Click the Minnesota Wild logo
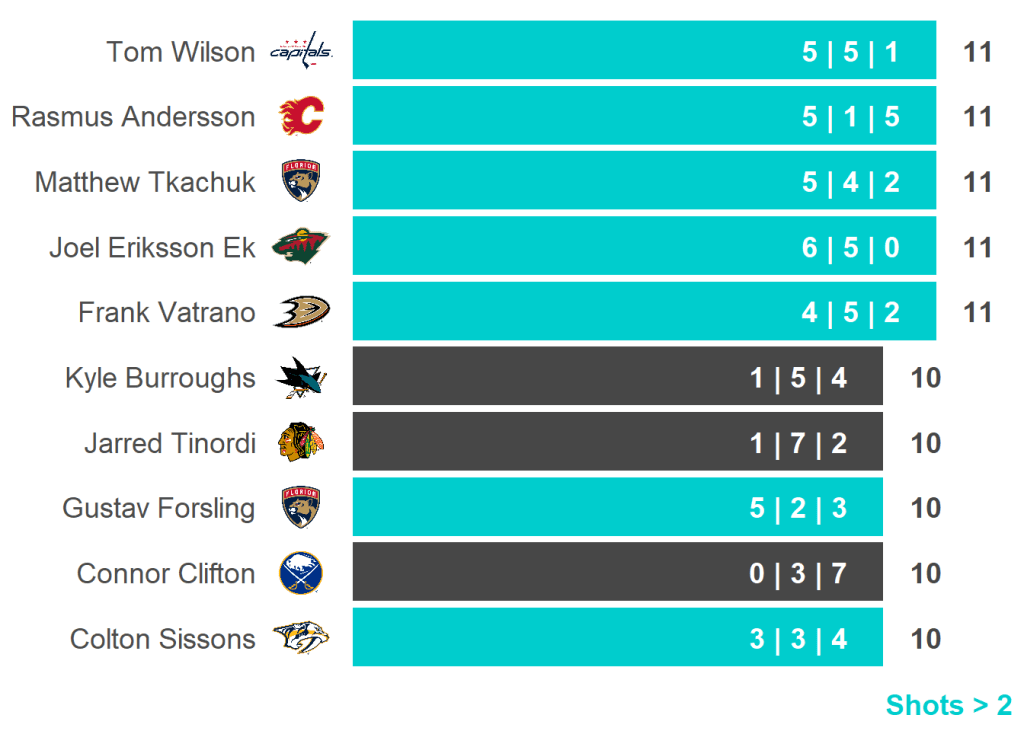This screenshot has height=731, width=1024. coord(301,247)
